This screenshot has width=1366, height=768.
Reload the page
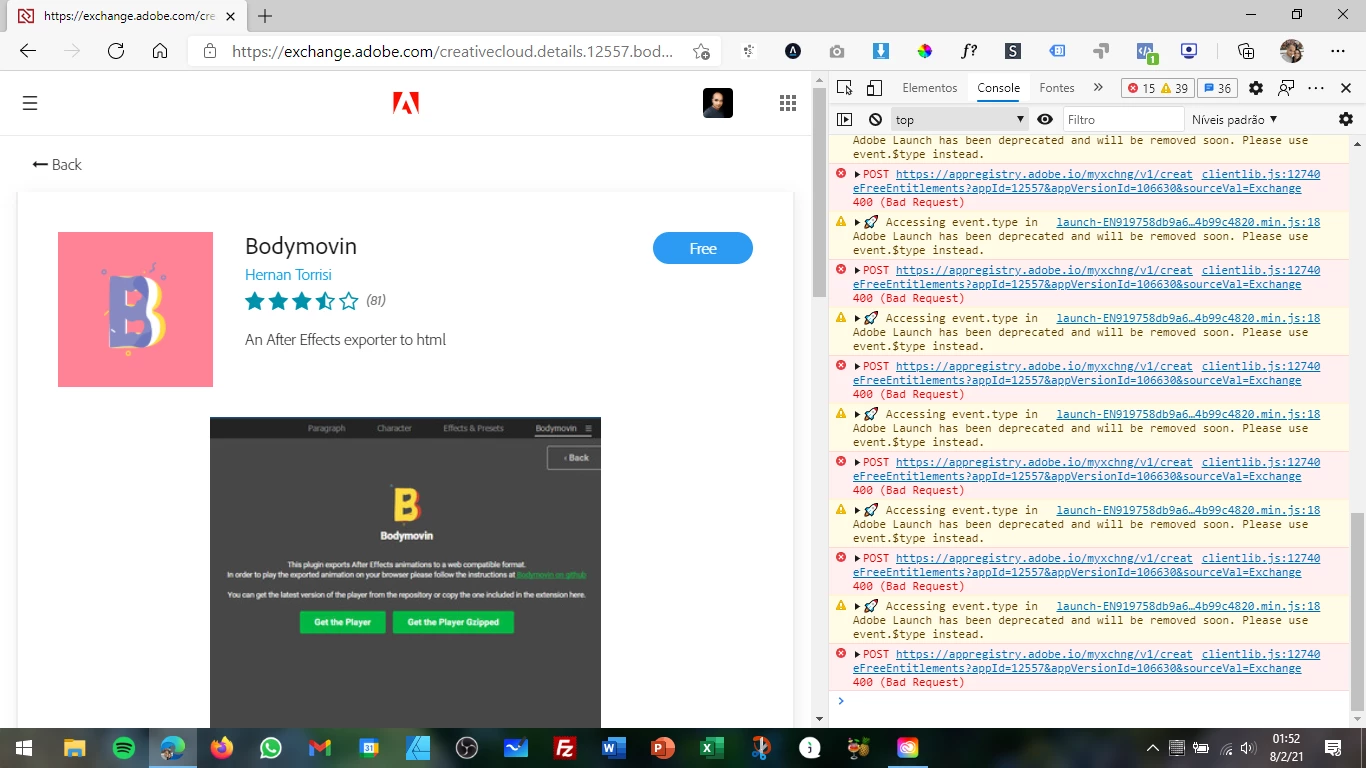pos(116,51)
